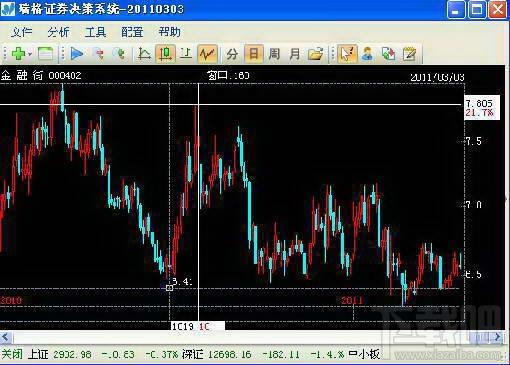The image size is (510, 365).
Task: Open the 配置 menu
Action: [x=132, y=32]
